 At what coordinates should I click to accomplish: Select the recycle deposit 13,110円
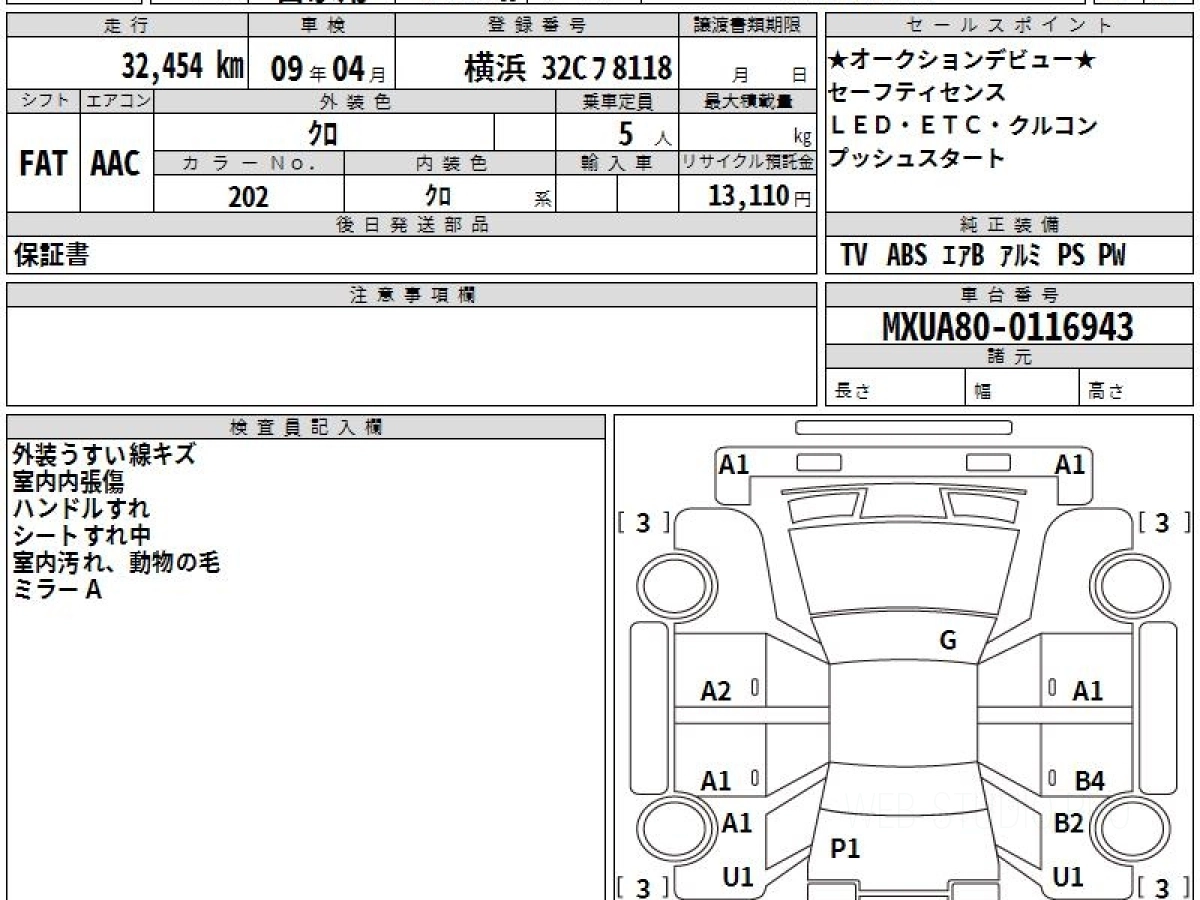pyautogui.click(x=759, y=195)
